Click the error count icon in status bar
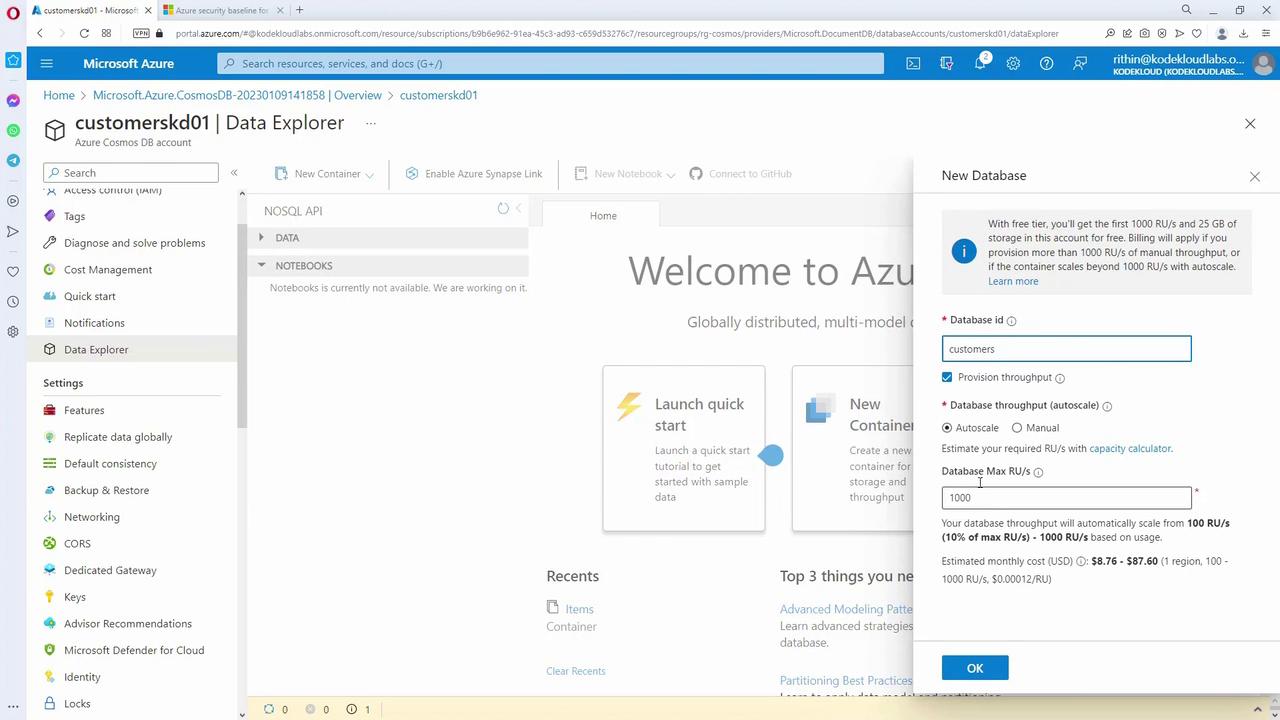Image resolution: width=1280 pixels, height=720 pixels. pos(317,709)
